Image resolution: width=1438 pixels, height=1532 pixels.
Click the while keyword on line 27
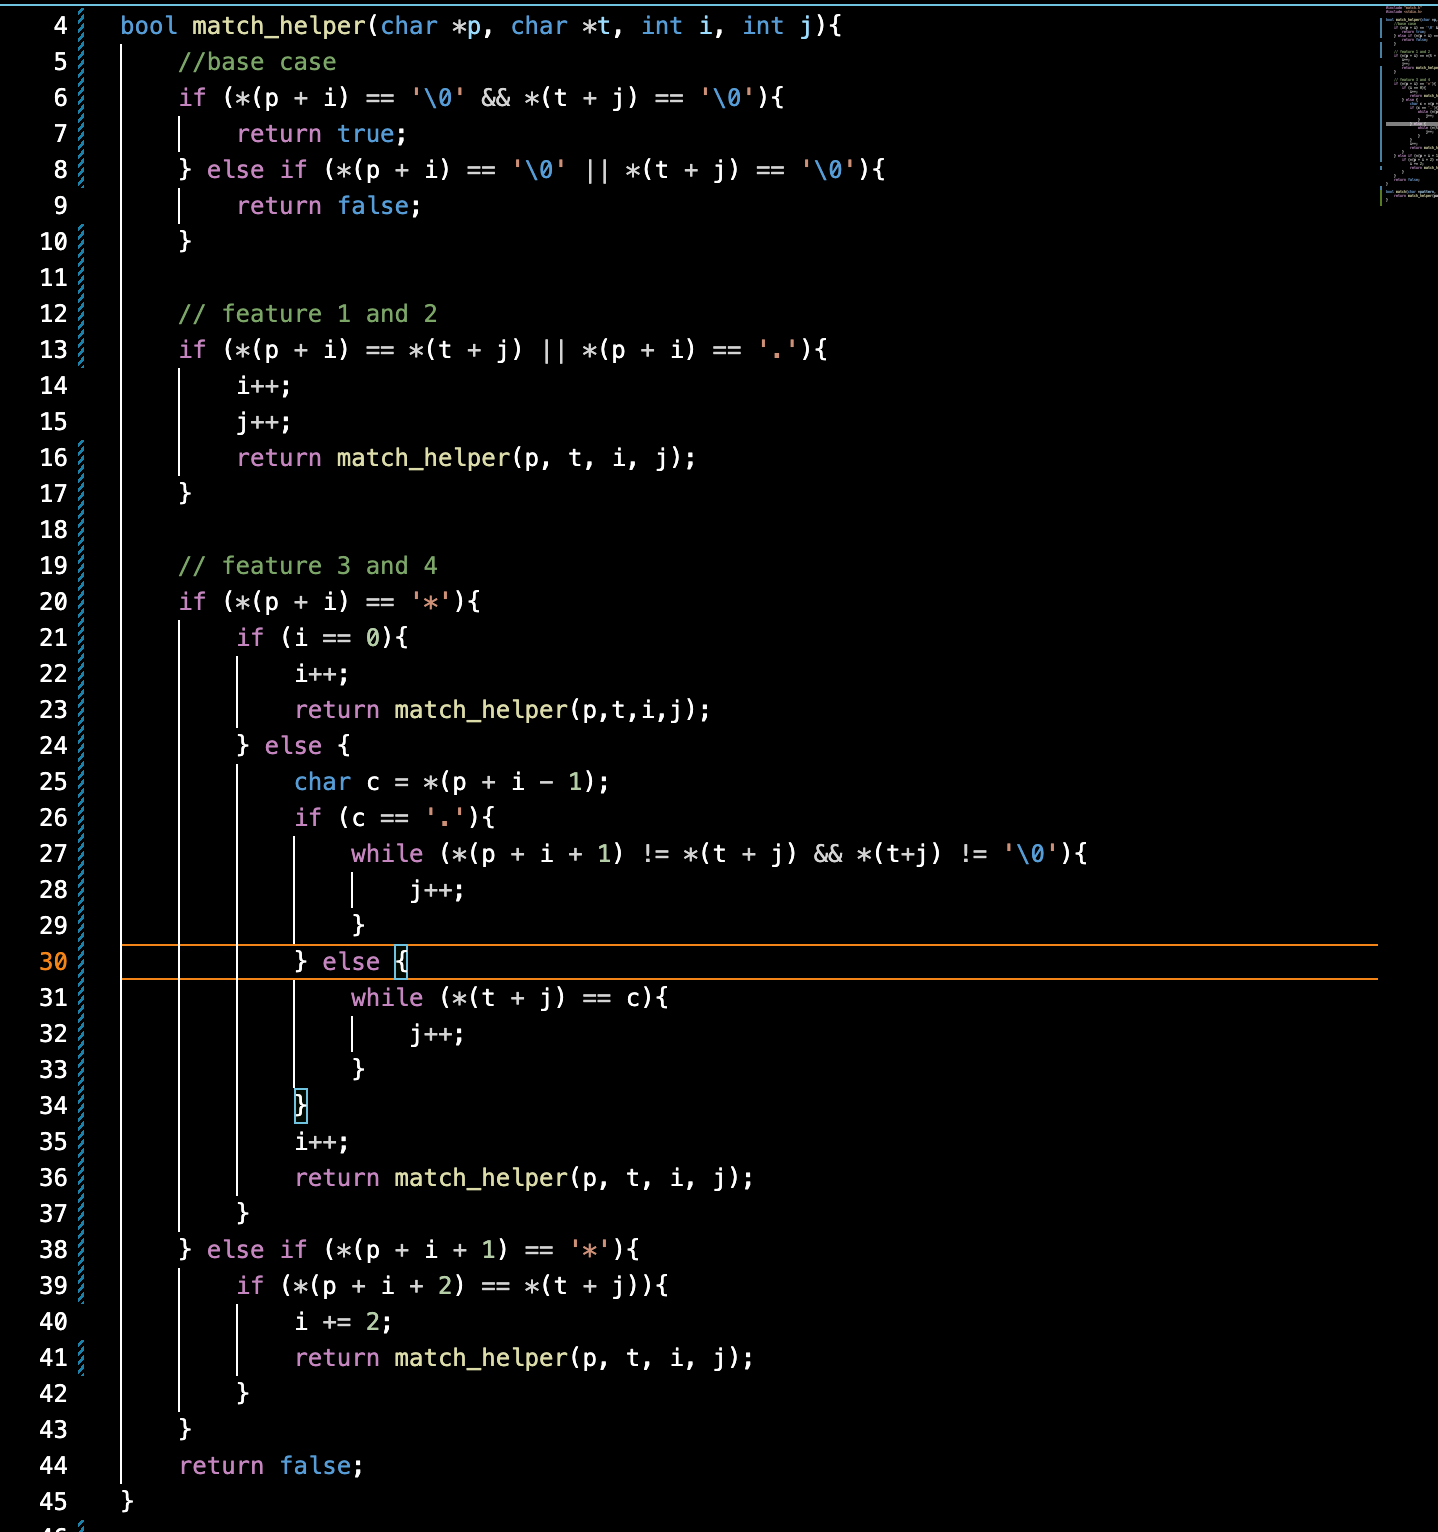387,854
